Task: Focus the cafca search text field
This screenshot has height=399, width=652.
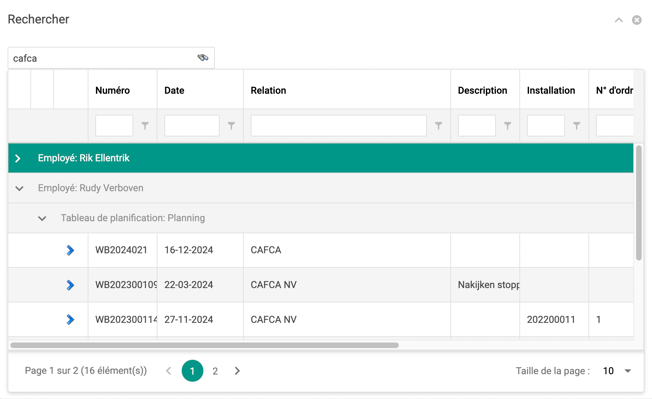Action: click(103, 58)
